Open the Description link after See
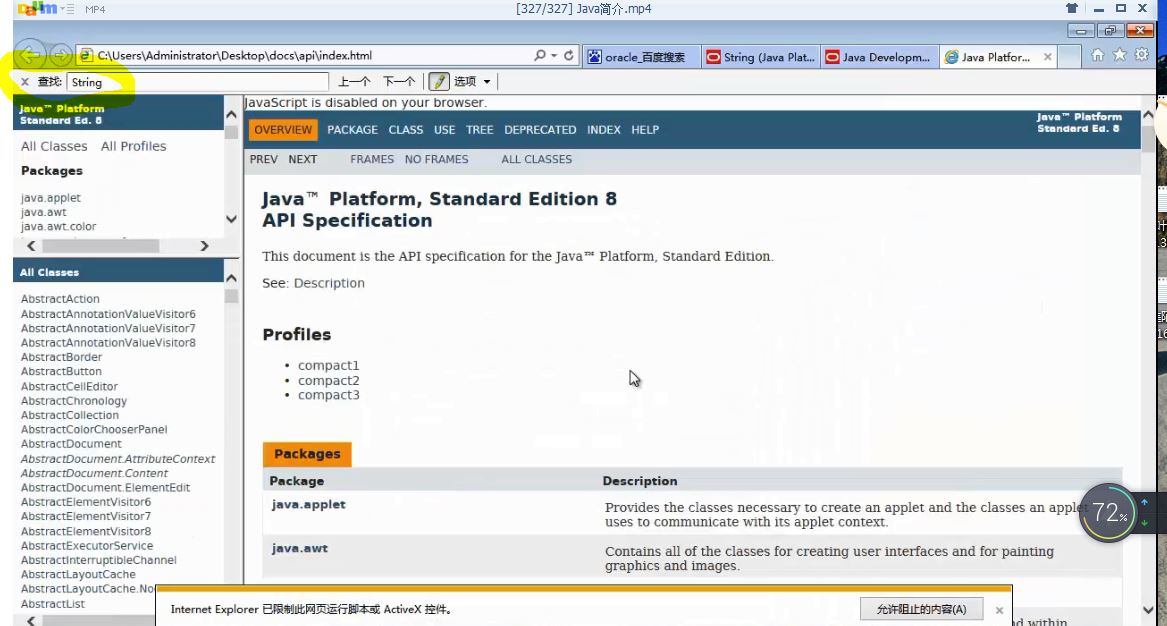This screenshot has width=1167, height=626. coord(329,283)
